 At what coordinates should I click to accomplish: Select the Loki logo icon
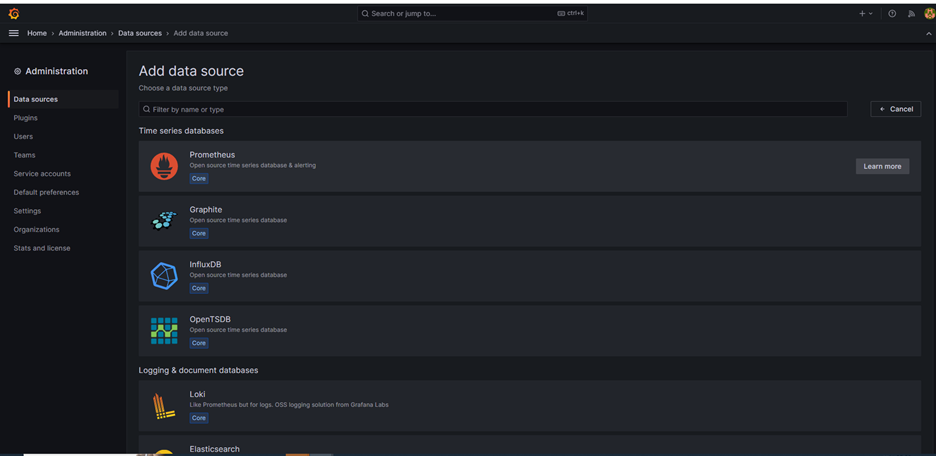point(163,406)
